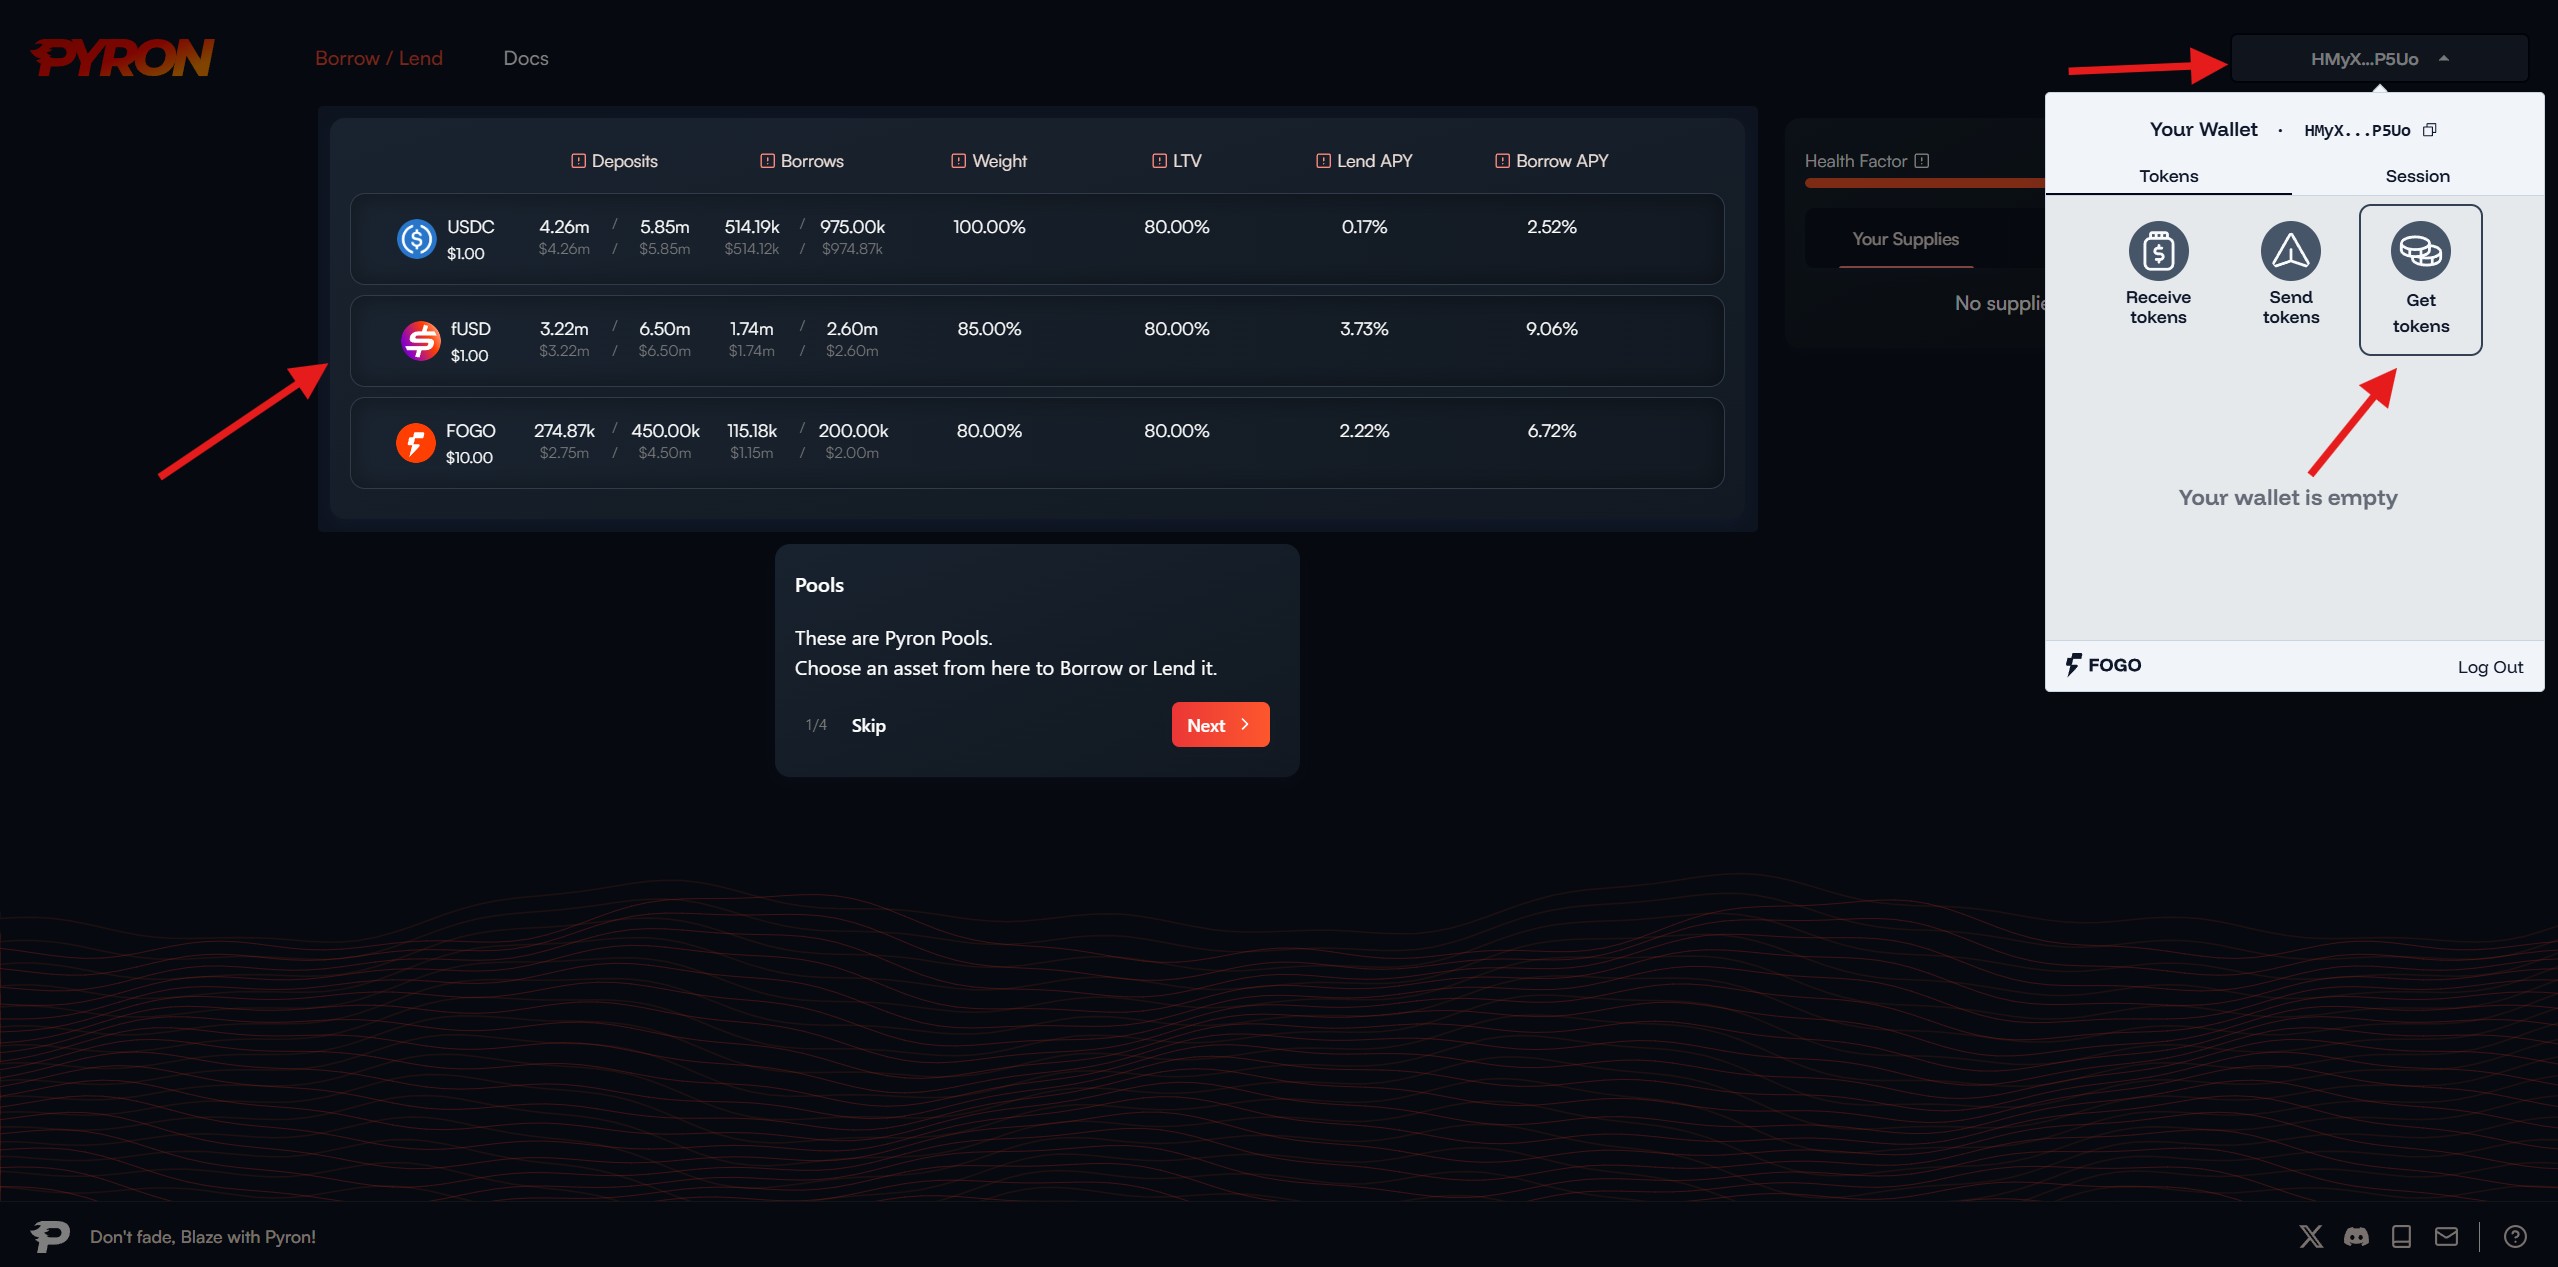Screen dimensions: 2558x1267
Task: Open the X (Twitter) footer icon
Action: [2311, 1237]
